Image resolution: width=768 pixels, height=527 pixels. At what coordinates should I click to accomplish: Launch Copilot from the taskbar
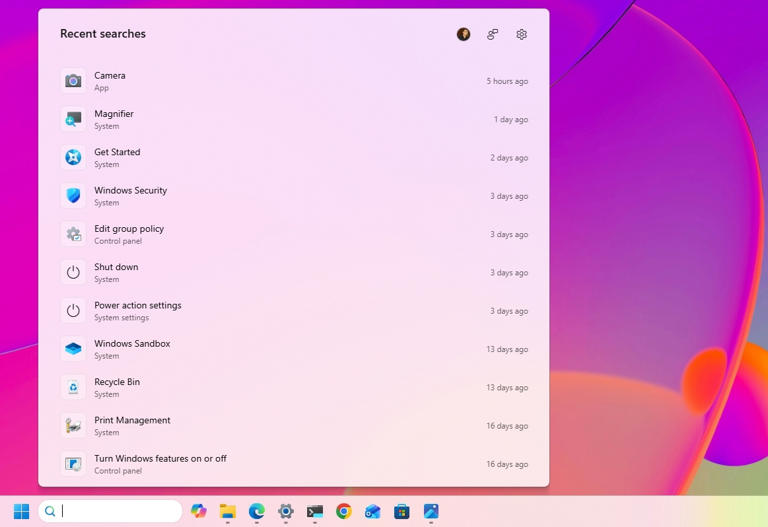[199, 511]
